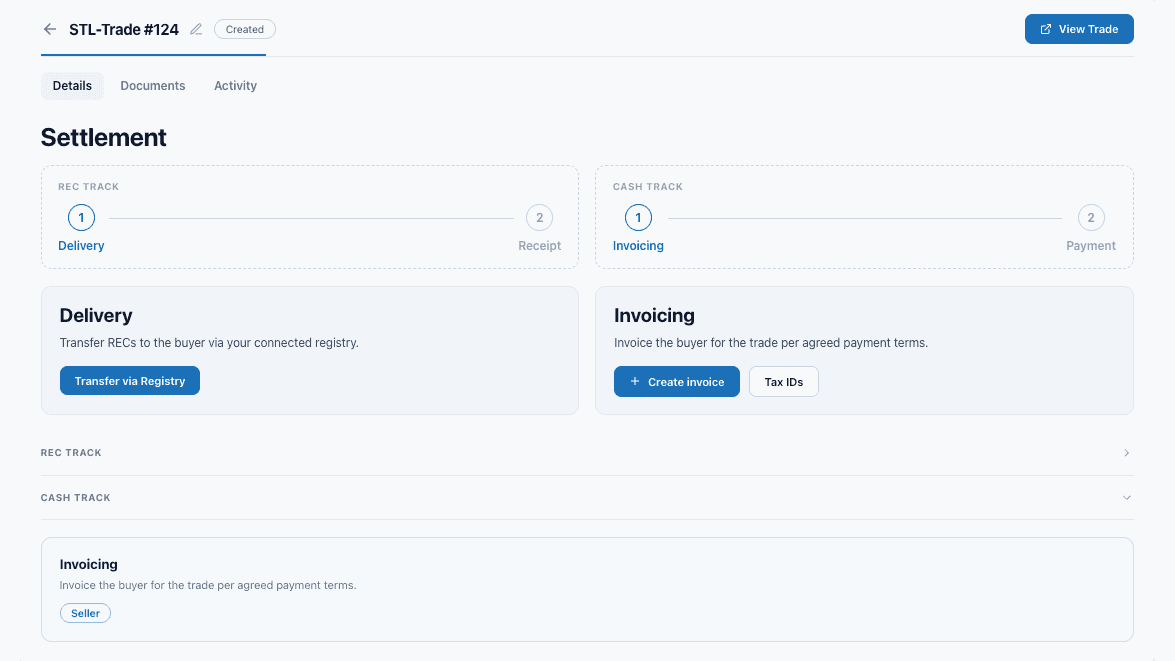Click the Create invoice button

point(677,381)
